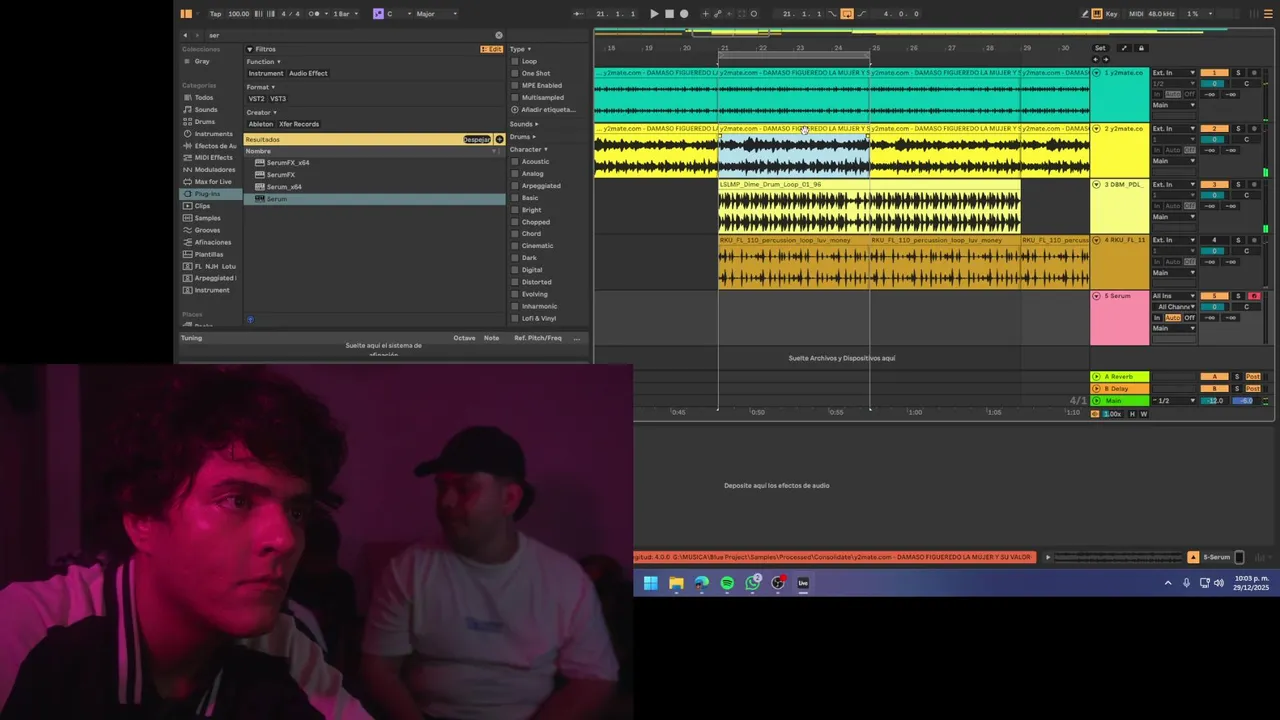1280x720 pixels.
Task: Click the browser search field containing 'ser'
Action: (x=350, y=35)
